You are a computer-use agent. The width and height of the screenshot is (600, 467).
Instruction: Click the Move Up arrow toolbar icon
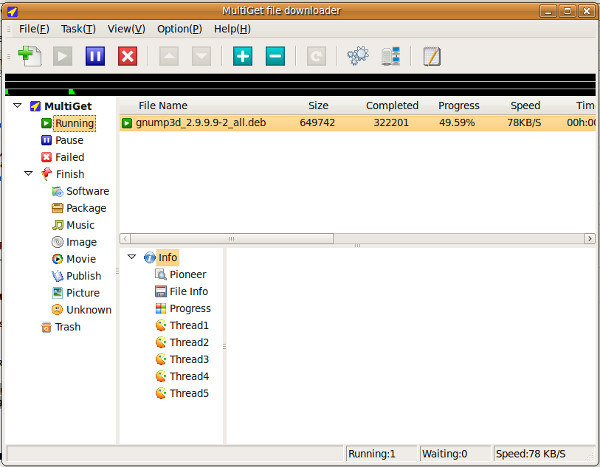pyautogui.click(x=169, y=57)
